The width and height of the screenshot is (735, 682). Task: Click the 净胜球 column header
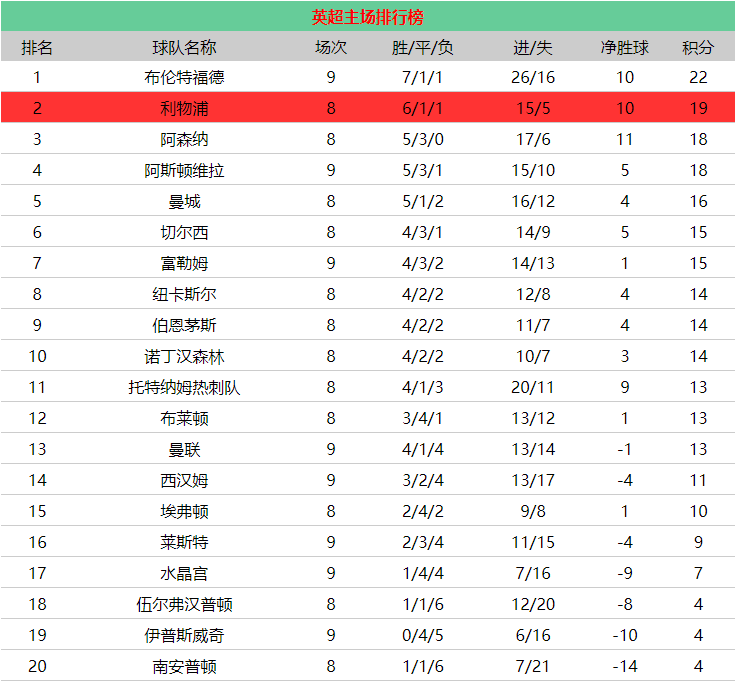pyautogui.click(x=625, y=47)
